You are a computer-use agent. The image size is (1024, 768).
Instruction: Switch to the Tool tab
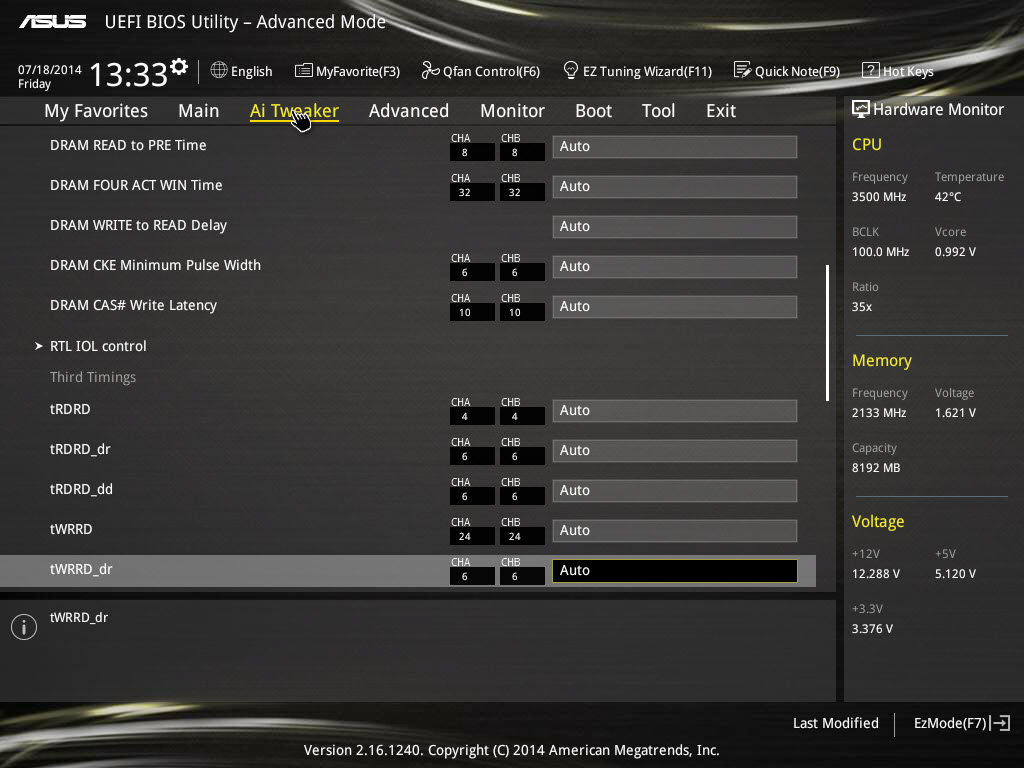(658, 111)
